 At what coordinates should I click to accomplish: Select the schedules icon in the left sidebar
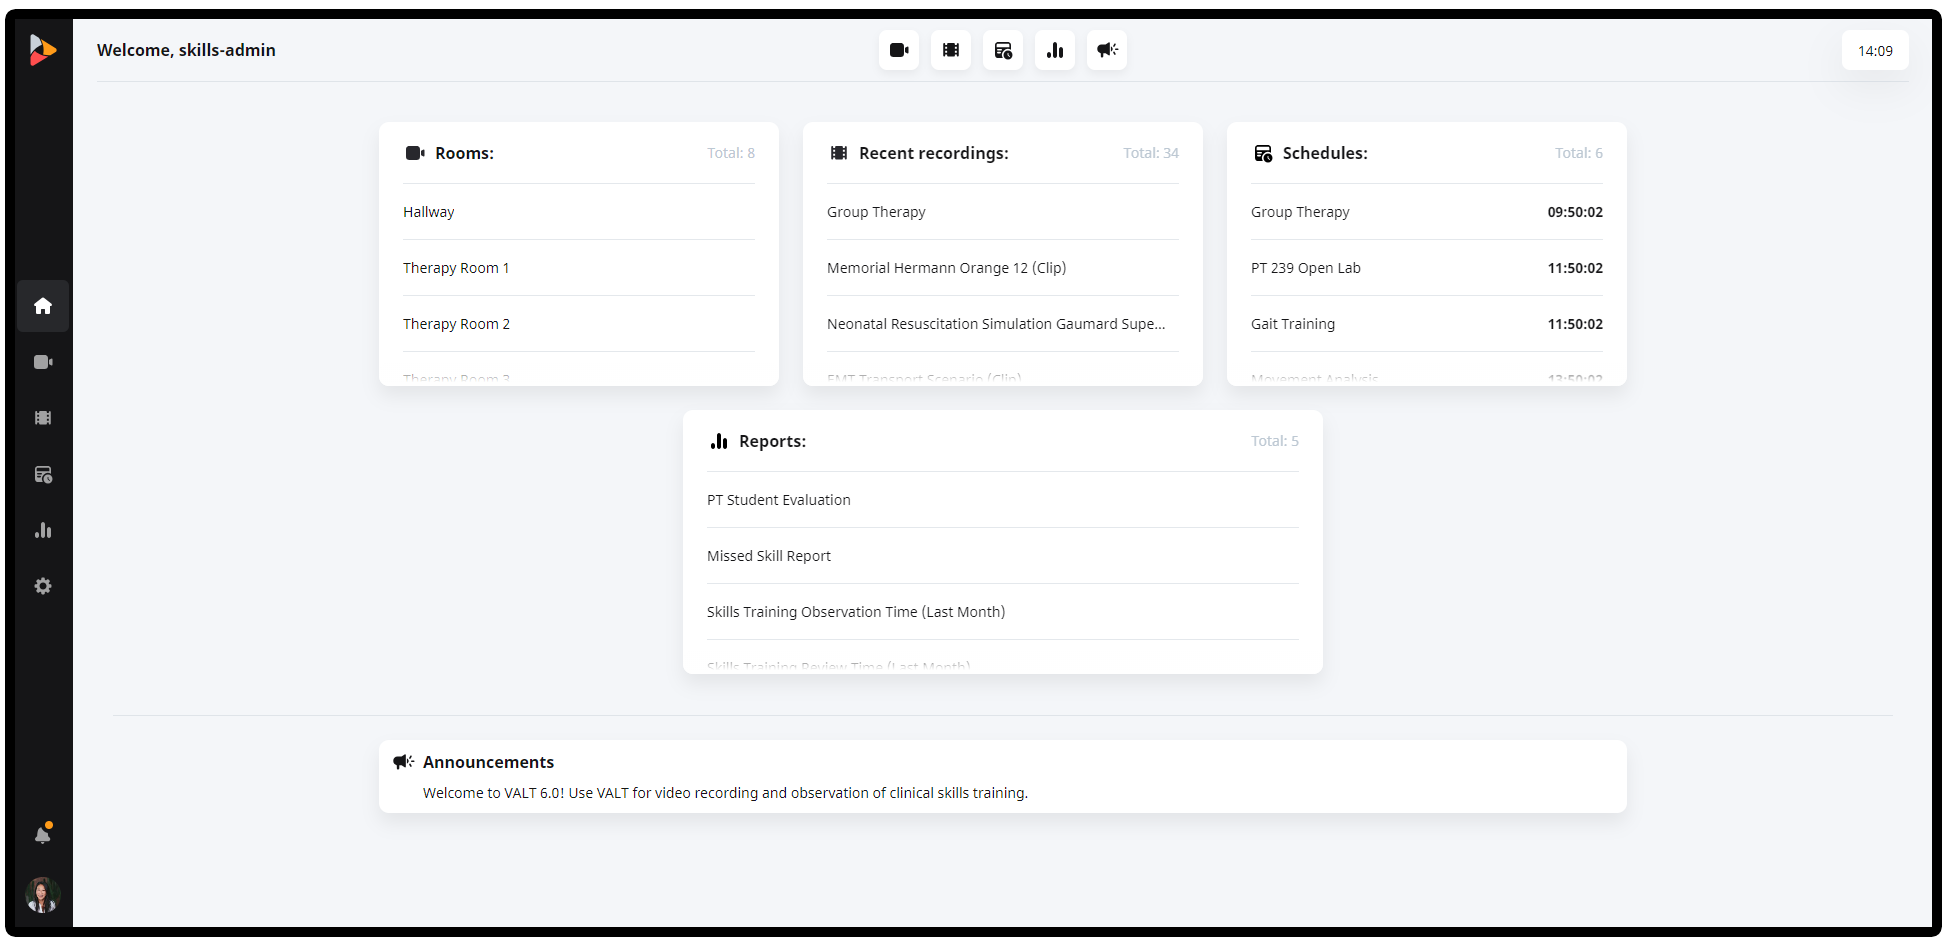pos(43,474)
